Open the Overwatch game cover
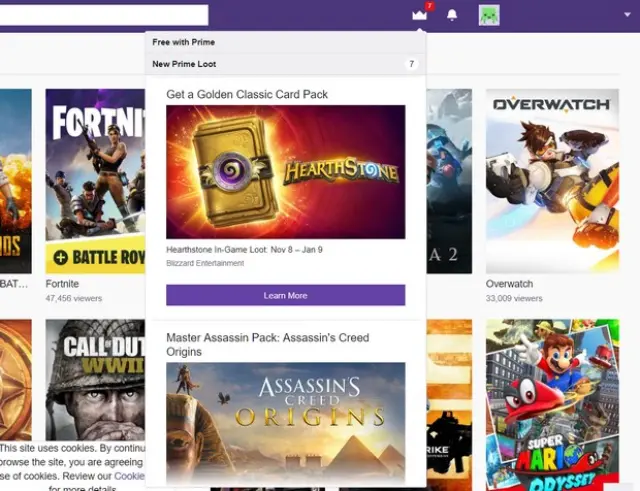 point(552,181)
